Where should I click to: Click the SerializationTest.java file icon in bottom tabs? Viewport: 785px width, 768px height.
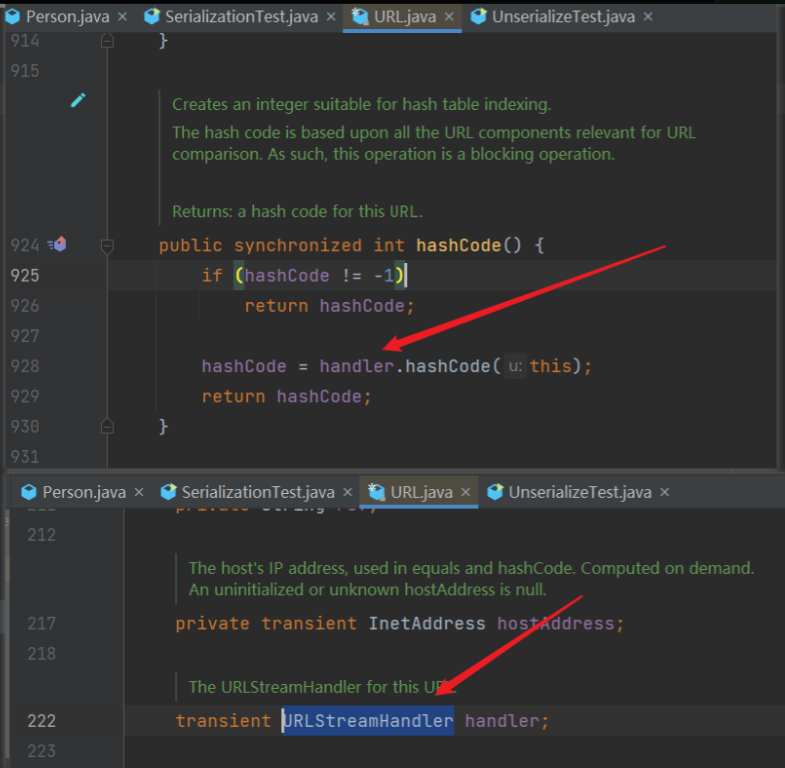click(x=168, y=492)
